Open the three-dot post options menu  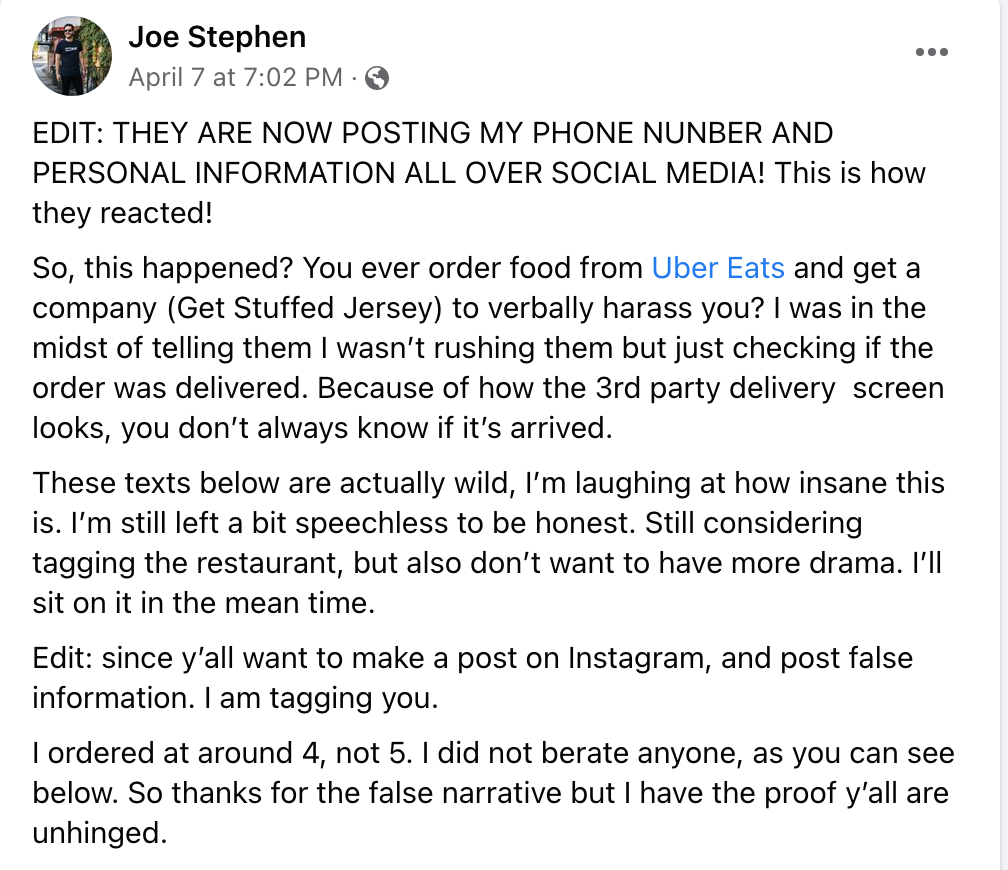click(931, 52)
